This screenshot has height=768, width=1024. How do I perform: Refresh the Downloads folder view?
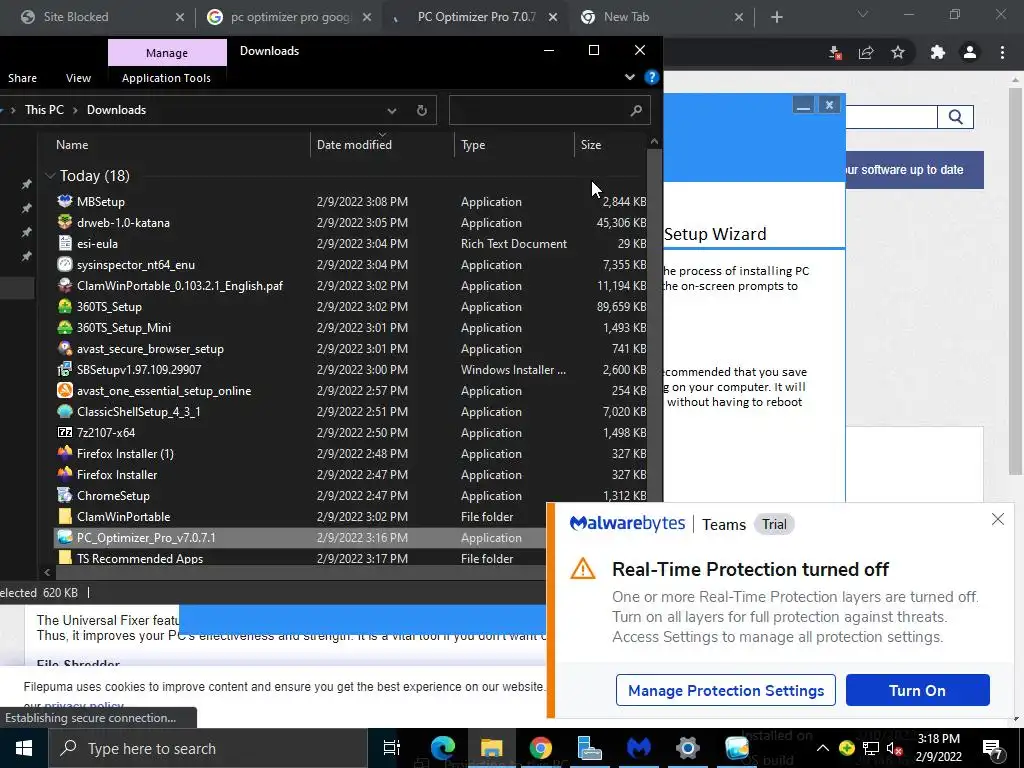(x=422, y=110)
